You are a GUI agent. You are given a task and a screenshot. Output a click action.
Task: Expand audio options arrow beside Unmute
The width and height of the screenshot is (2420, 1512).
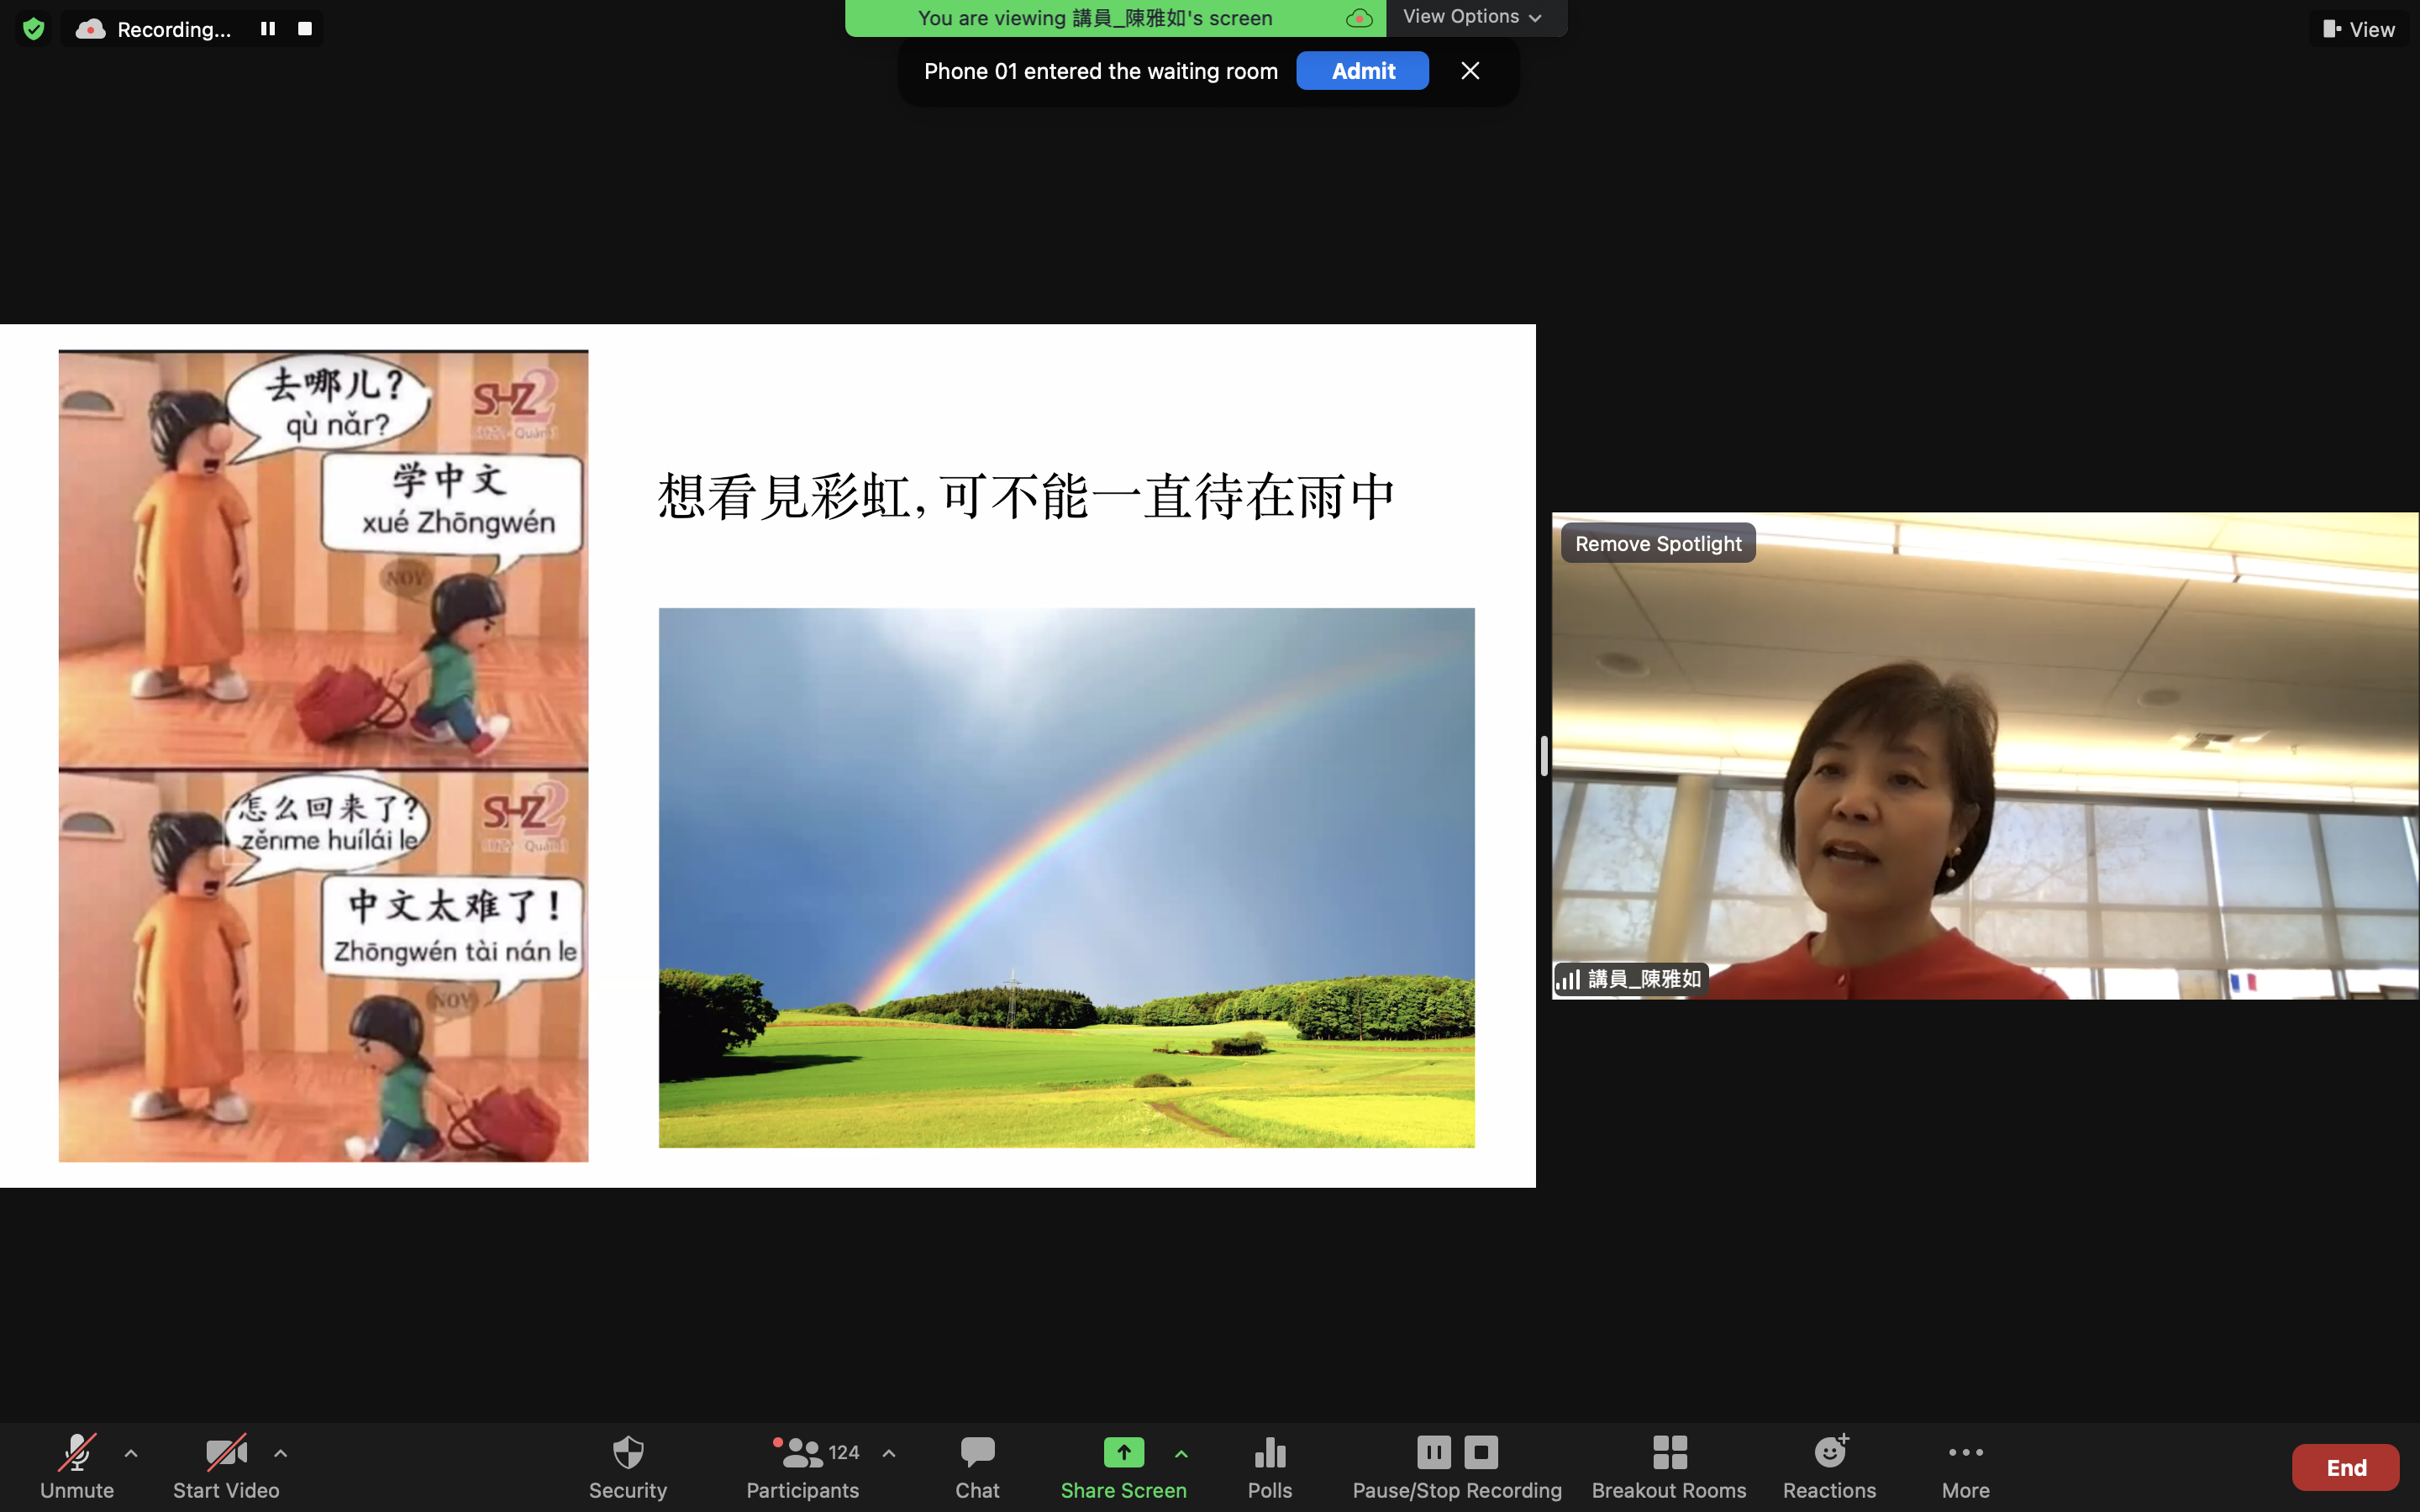pyautogui.click(x=131, y=1454)
